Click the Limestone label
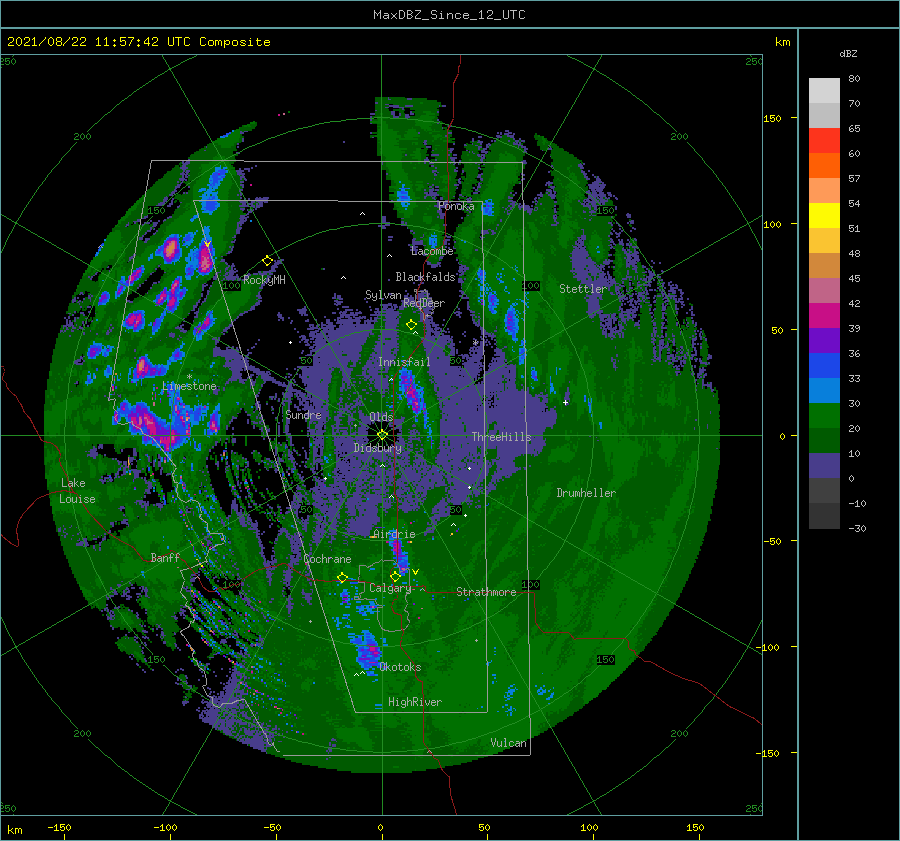The width and height of the screenshot is (900, 841). click(189, 386)
